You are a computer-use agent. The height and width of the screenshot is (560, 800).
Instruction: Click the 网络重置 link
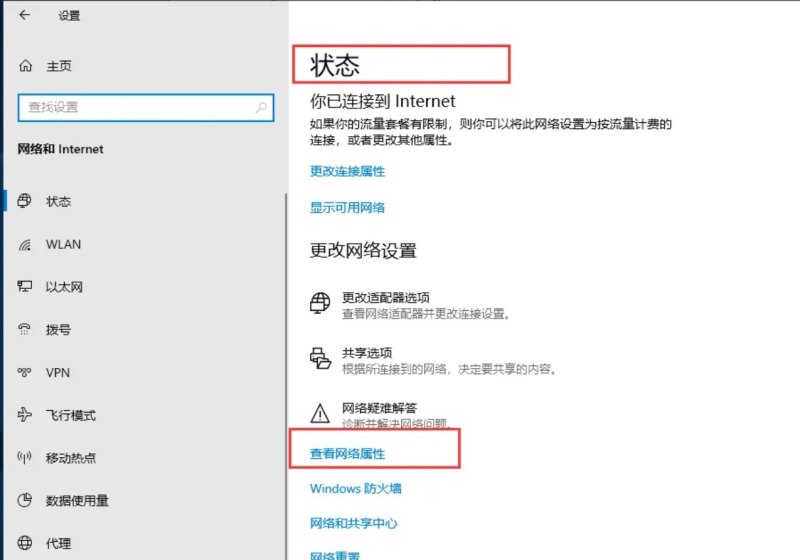(x=335, y=555)
